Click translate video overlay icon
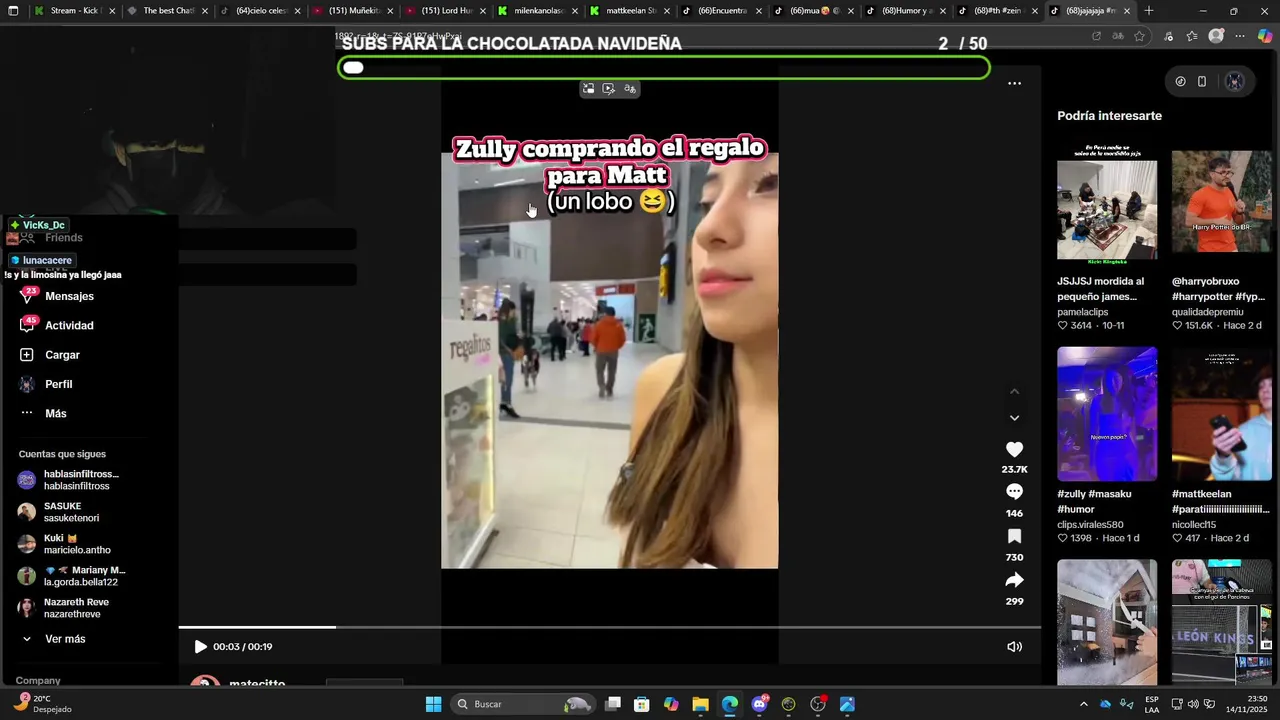The image size is (1280, 720). tap(630, 89)
